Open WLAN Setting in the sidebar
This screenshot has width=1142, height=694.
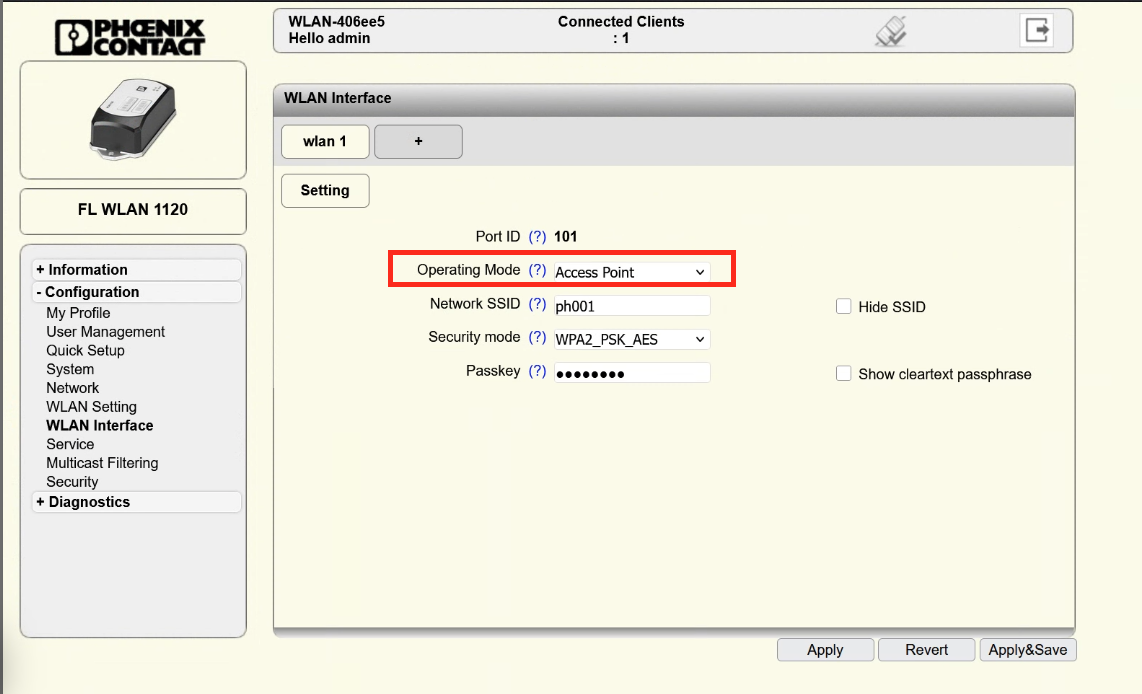(91, 407)
